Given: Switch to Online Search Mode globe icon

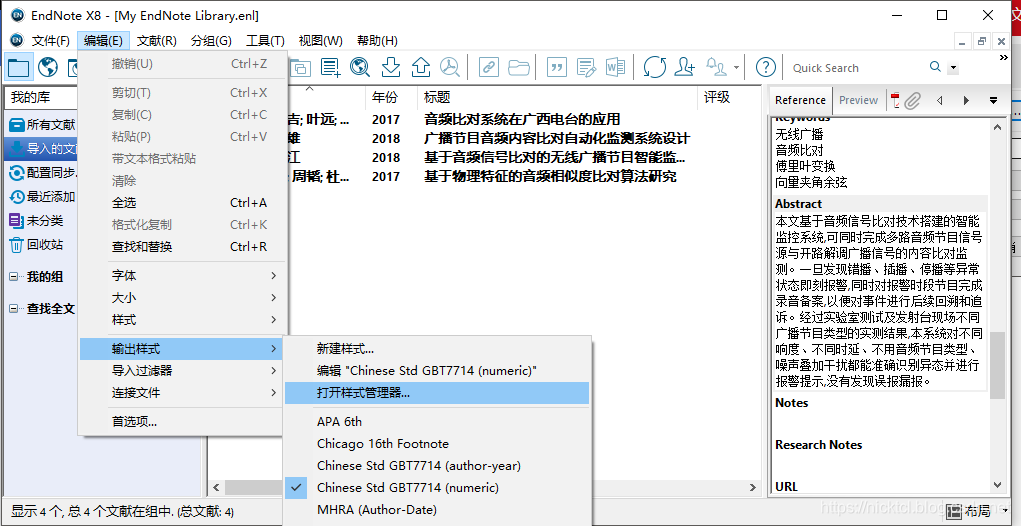Looking at the screenshot, I should point(48,67).
